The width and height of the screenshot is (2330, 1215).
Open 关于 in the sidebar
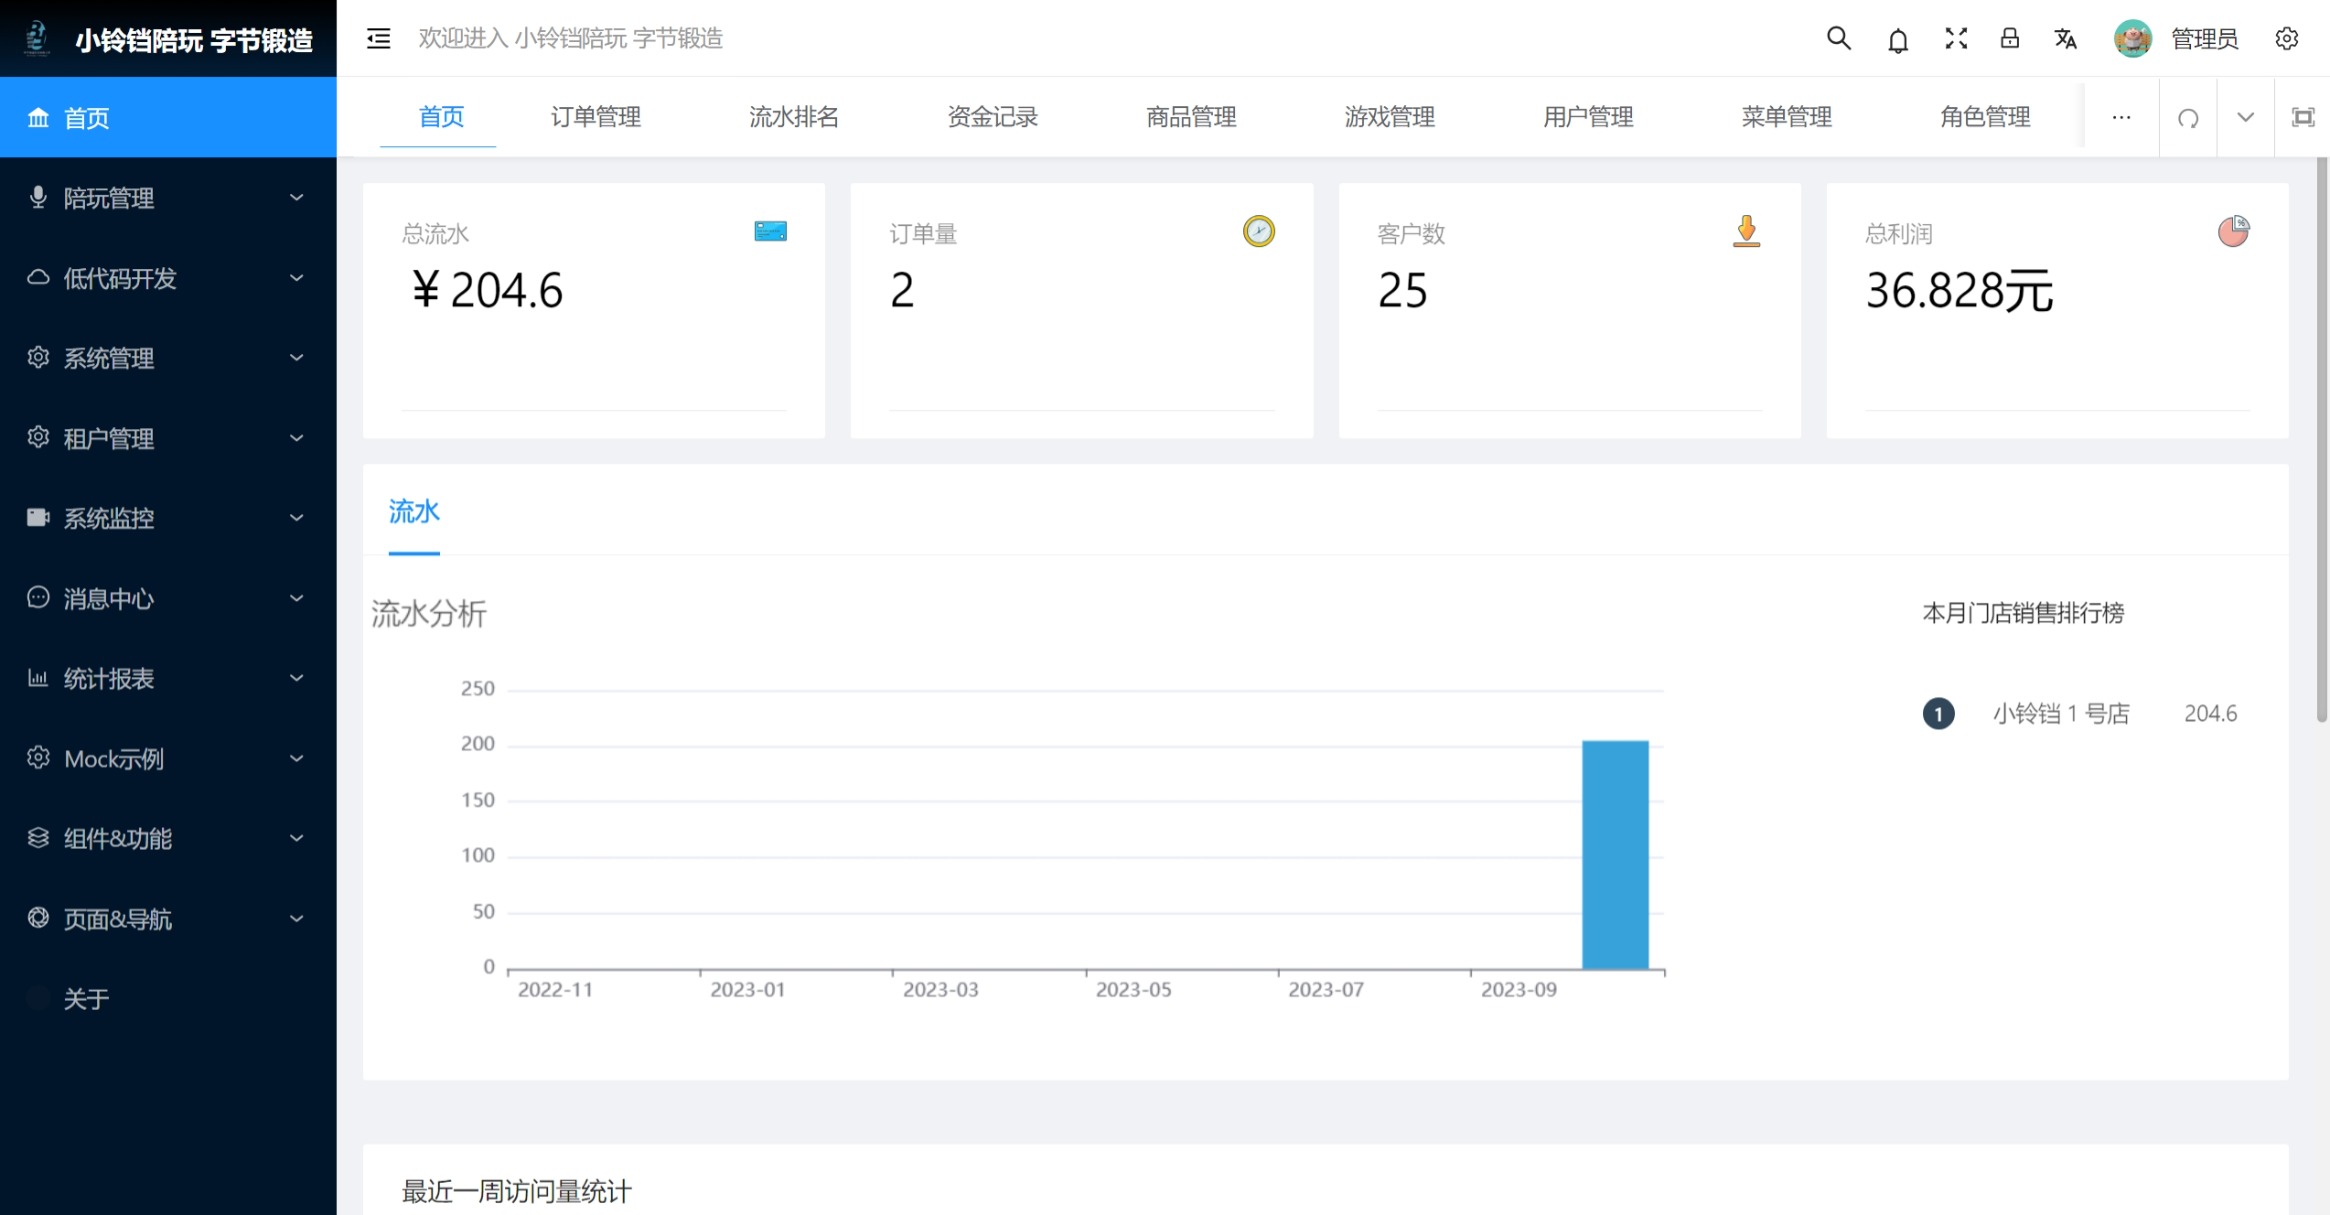(86, 998)
